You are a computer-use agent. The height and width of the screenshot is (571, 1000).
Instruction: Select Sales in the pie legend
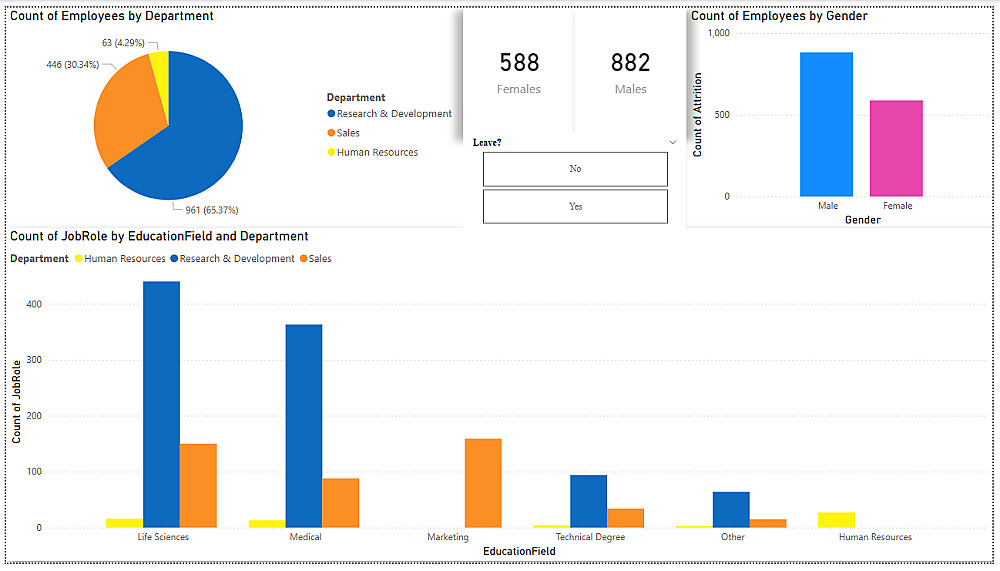coord(343,133)
